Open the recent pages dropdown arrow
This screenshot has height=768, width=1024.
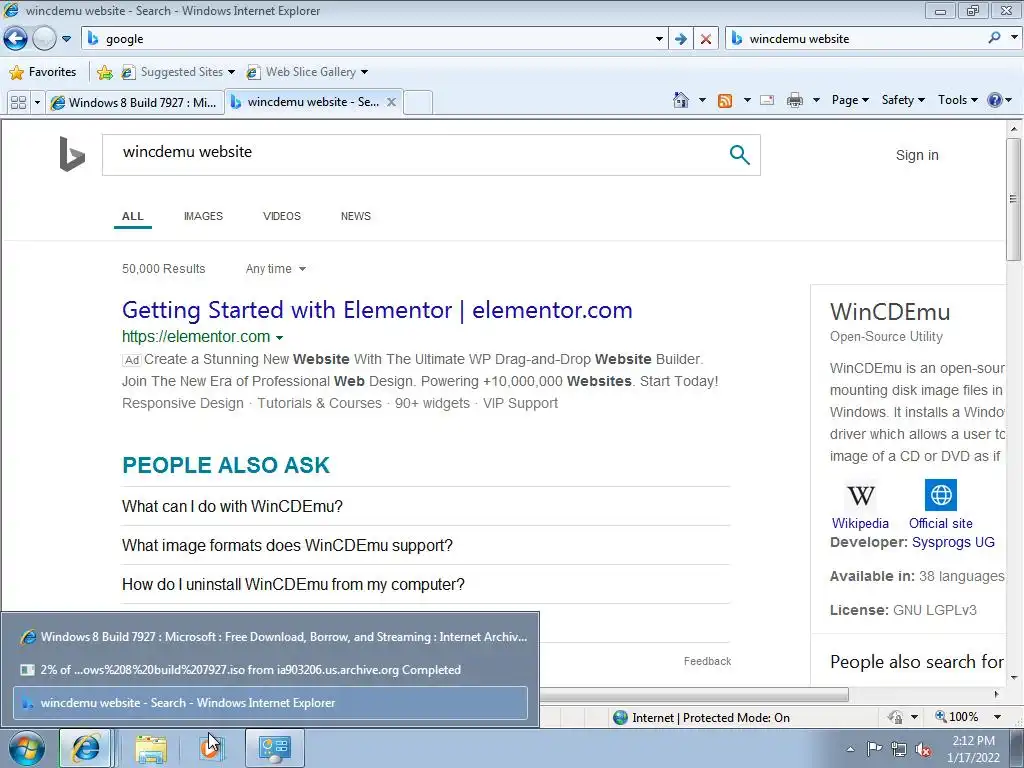[66, 39]
